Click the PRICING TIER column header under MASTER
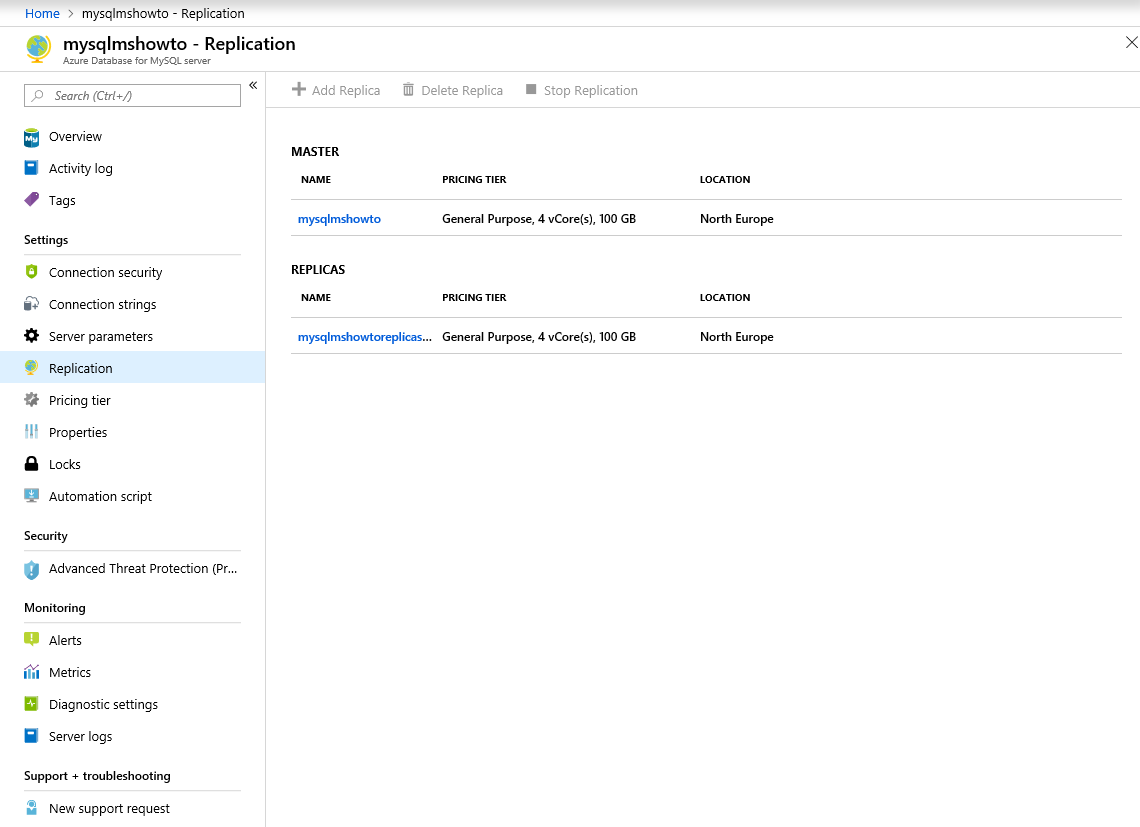The image size is (1140, 827). pos(474,180)
